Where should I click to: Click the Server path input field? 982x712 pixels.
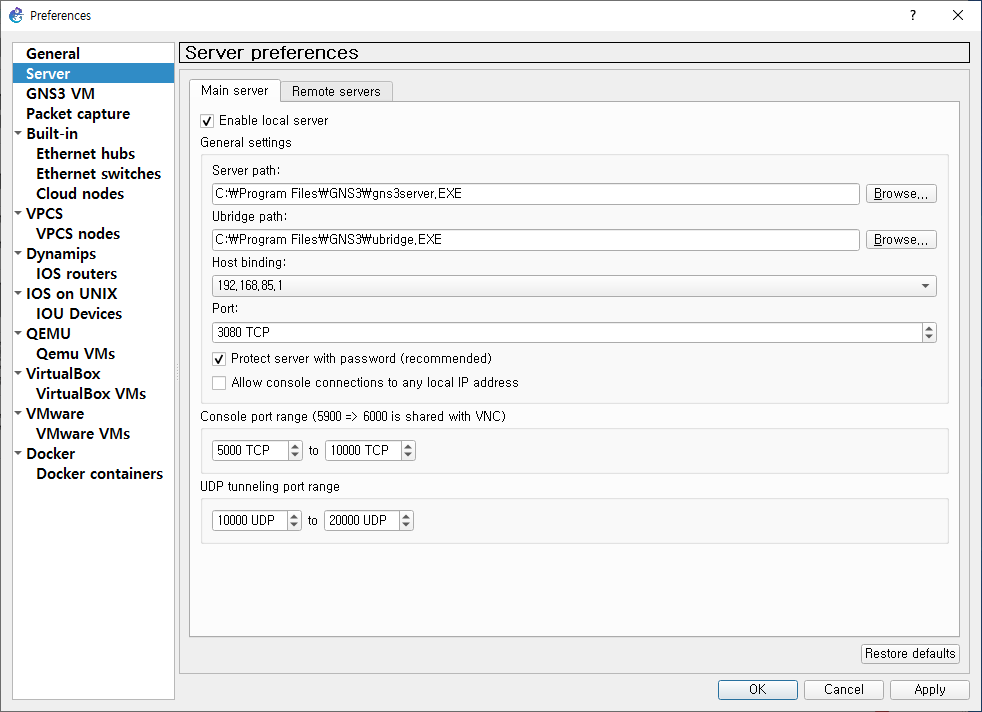tap(535, 194)
